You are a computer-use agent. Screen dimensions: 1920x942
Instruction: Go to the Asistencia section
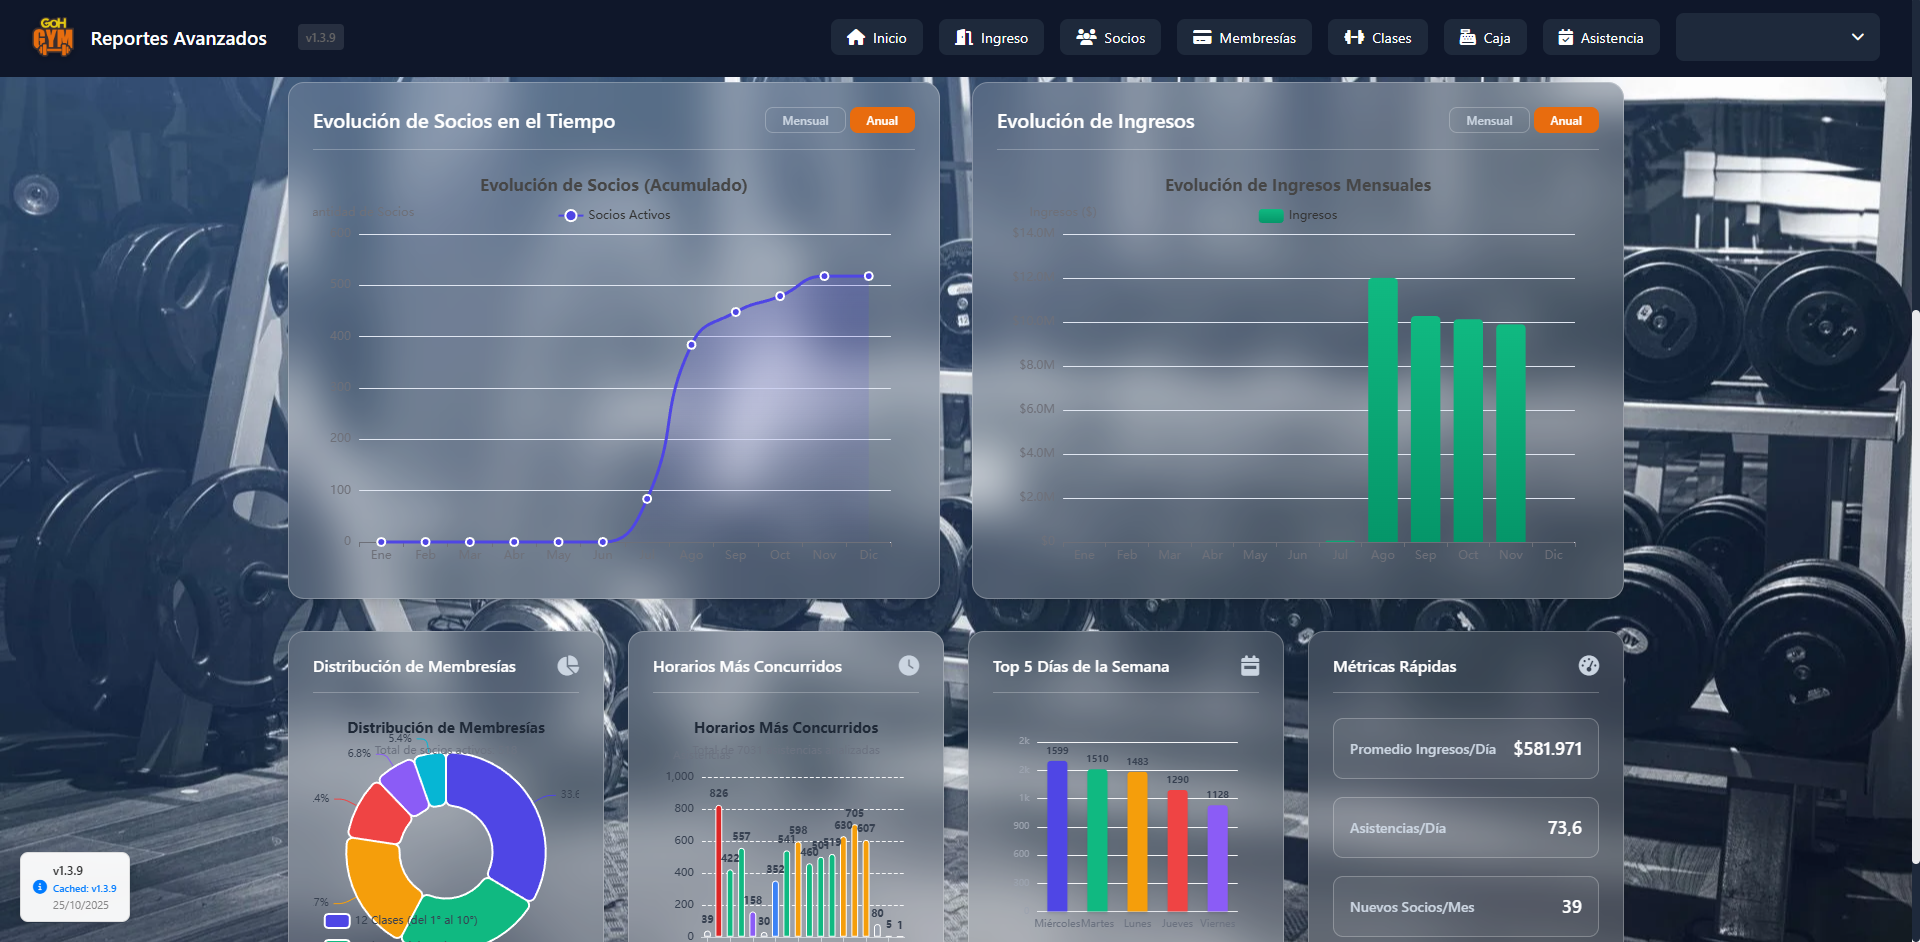(1600, 38)
